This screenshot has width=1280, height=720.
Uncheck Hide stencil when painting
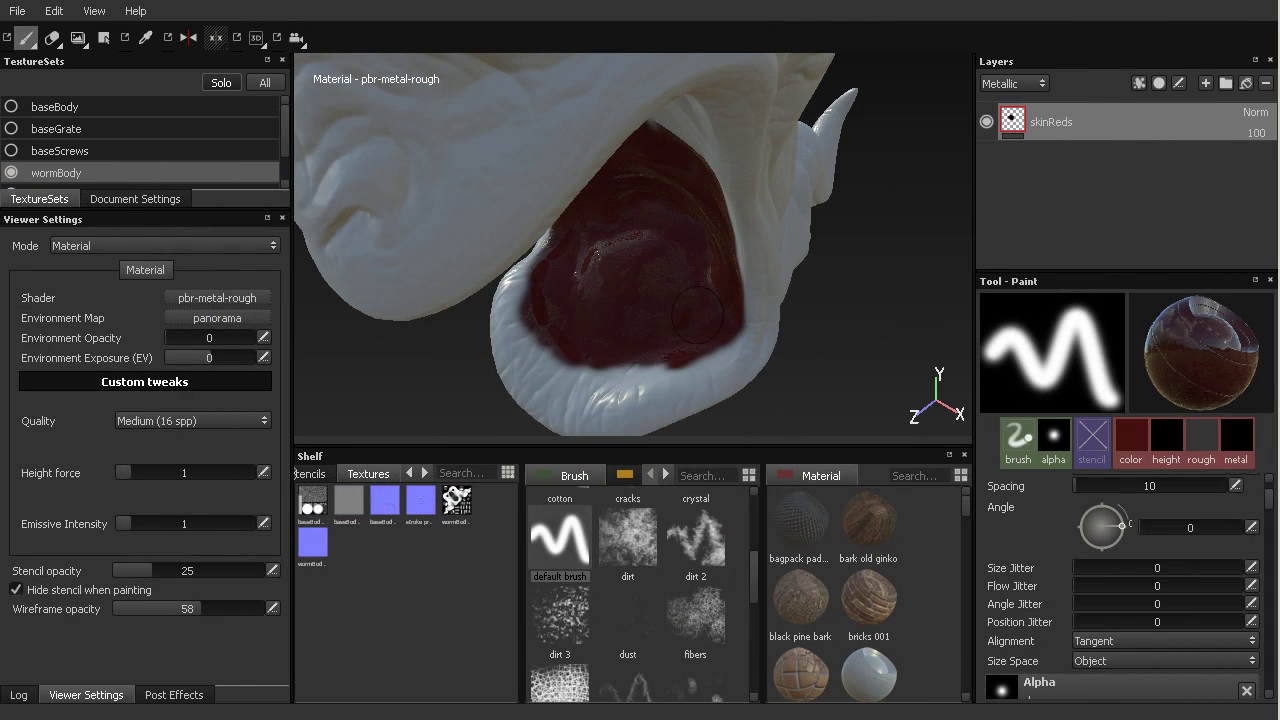tap(16, 590)
